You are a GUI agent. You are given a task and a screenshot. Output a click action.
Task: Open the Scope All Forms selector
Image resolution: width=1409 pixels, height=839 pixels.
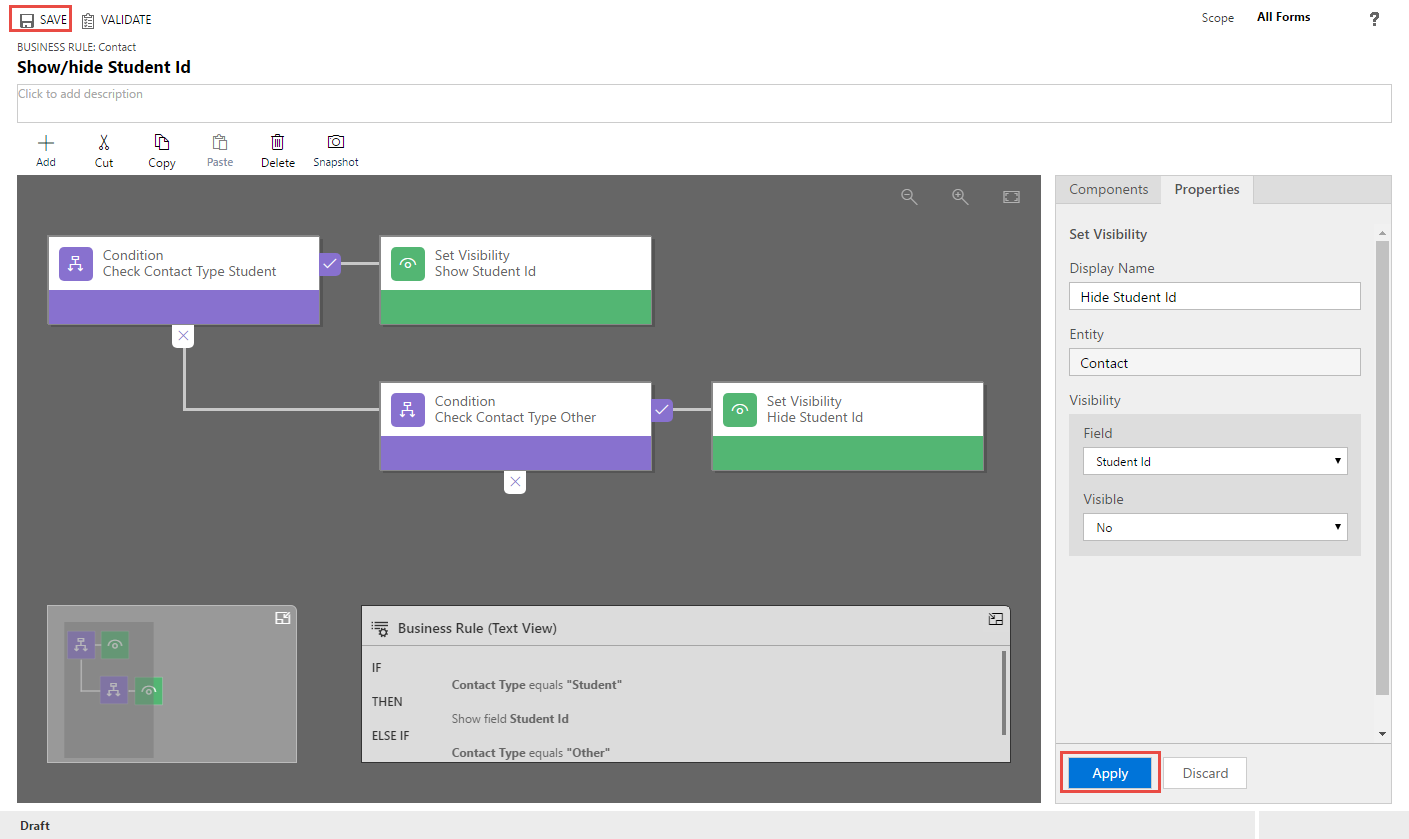pos(1283,17)
